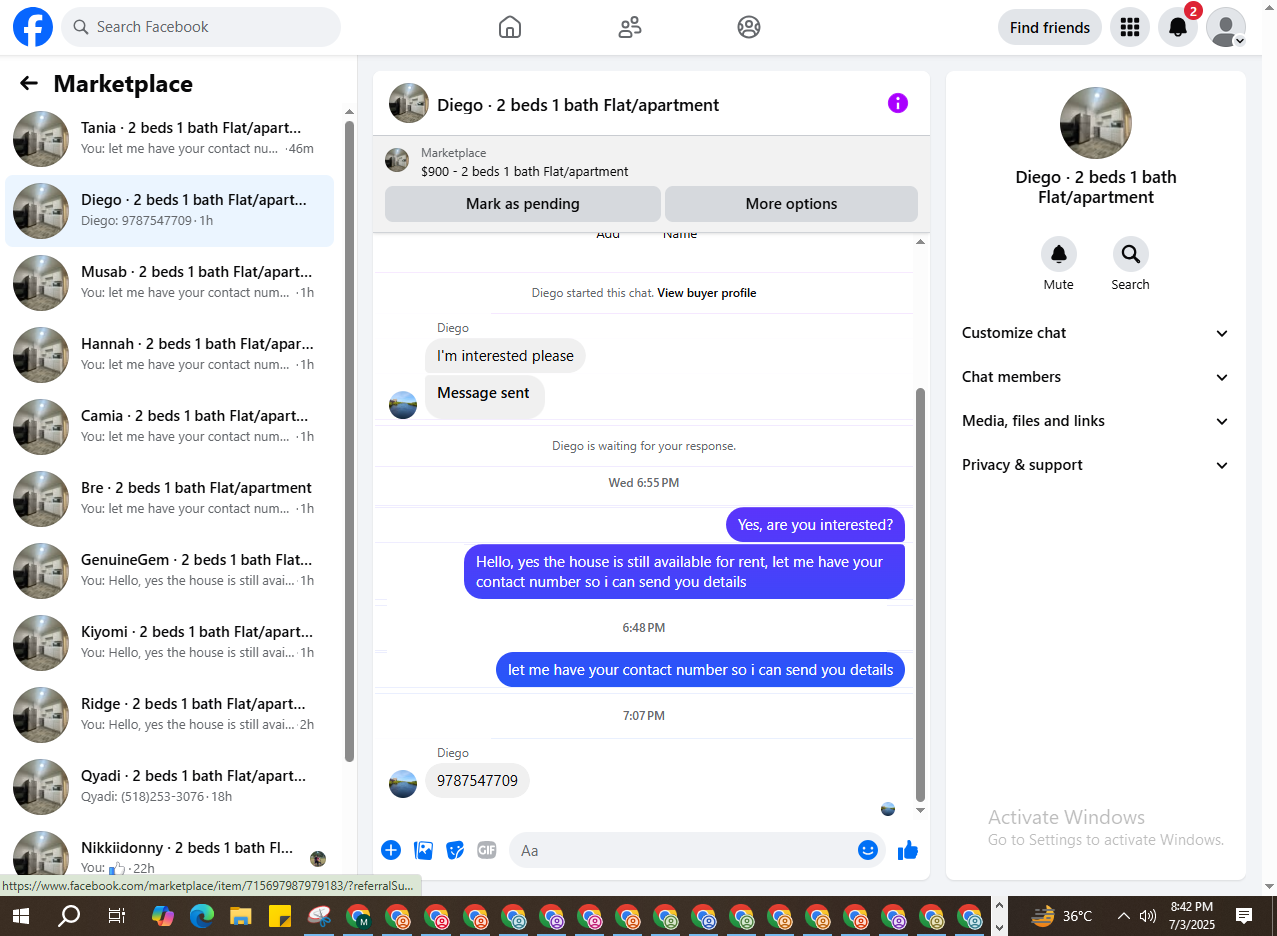Click the chat messages scrollbar
Viewport: 1277px width, 936px height.
[921, 595]
